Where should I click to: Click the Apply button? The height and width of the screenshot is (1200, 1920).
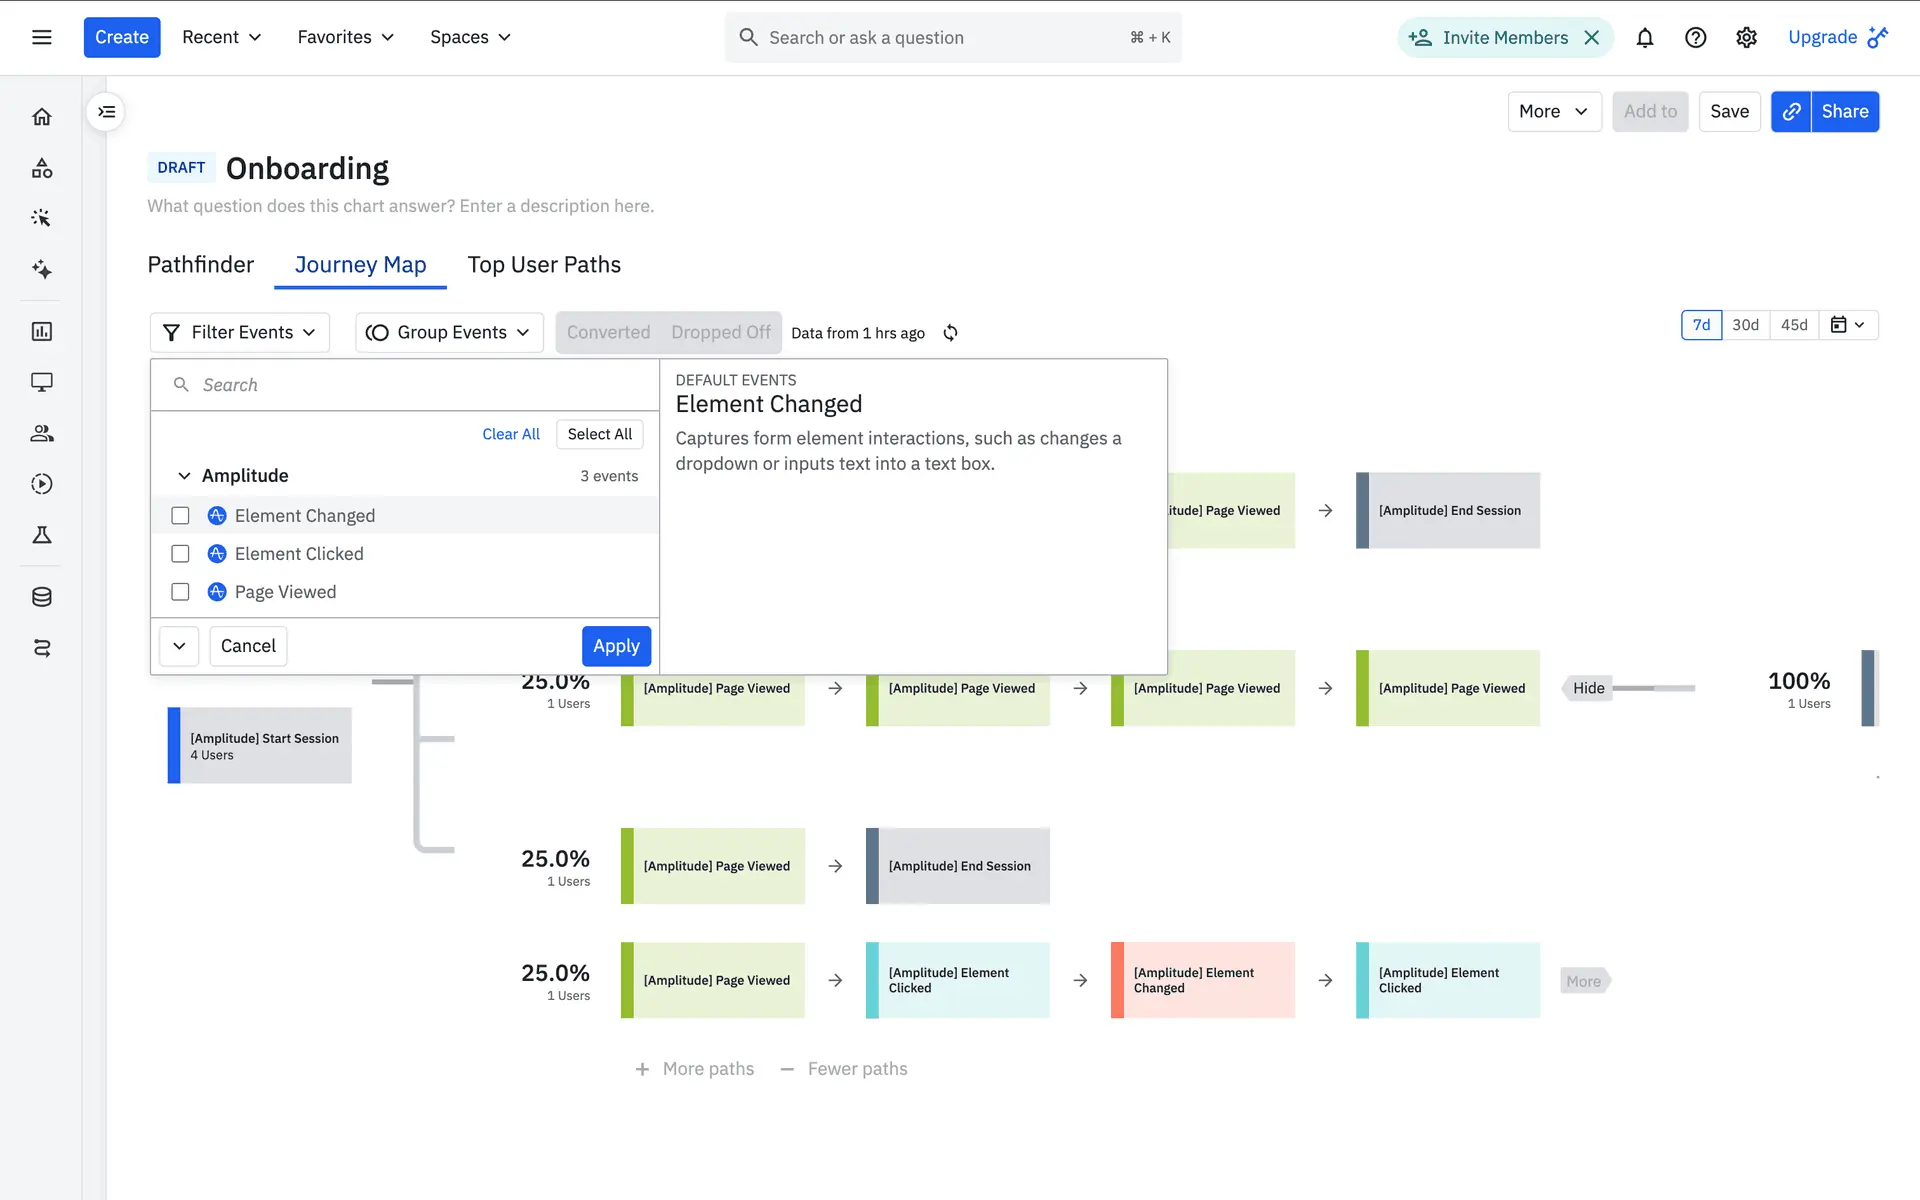[616, 646]
